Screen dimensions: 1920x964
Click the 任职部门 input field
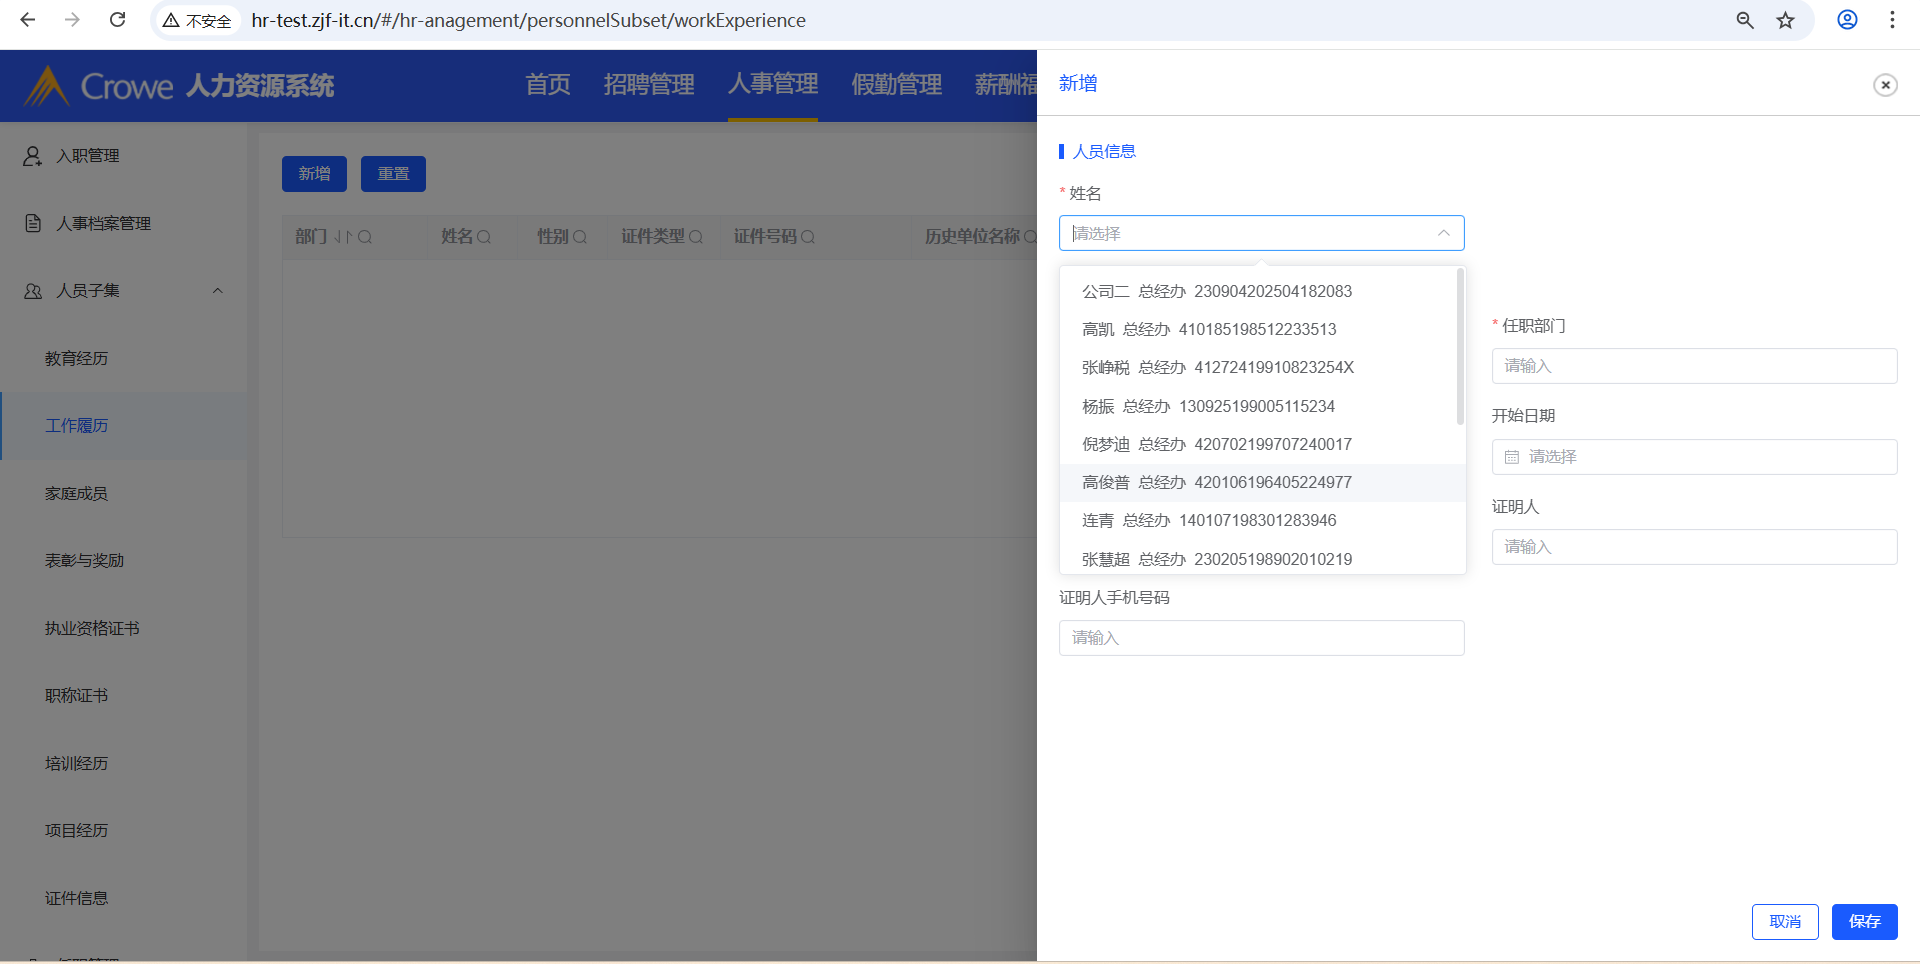point(1694,366)
